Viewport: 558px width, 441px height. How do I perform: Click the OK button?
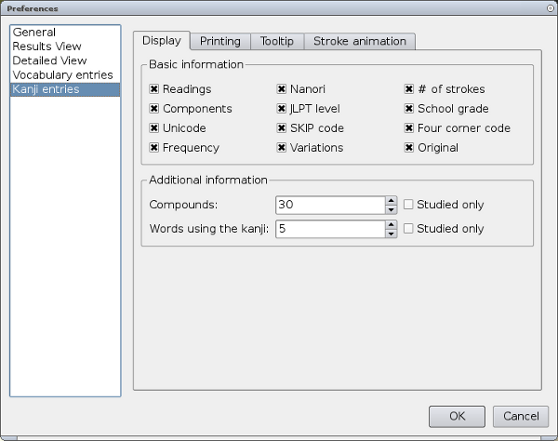[457, 416]
